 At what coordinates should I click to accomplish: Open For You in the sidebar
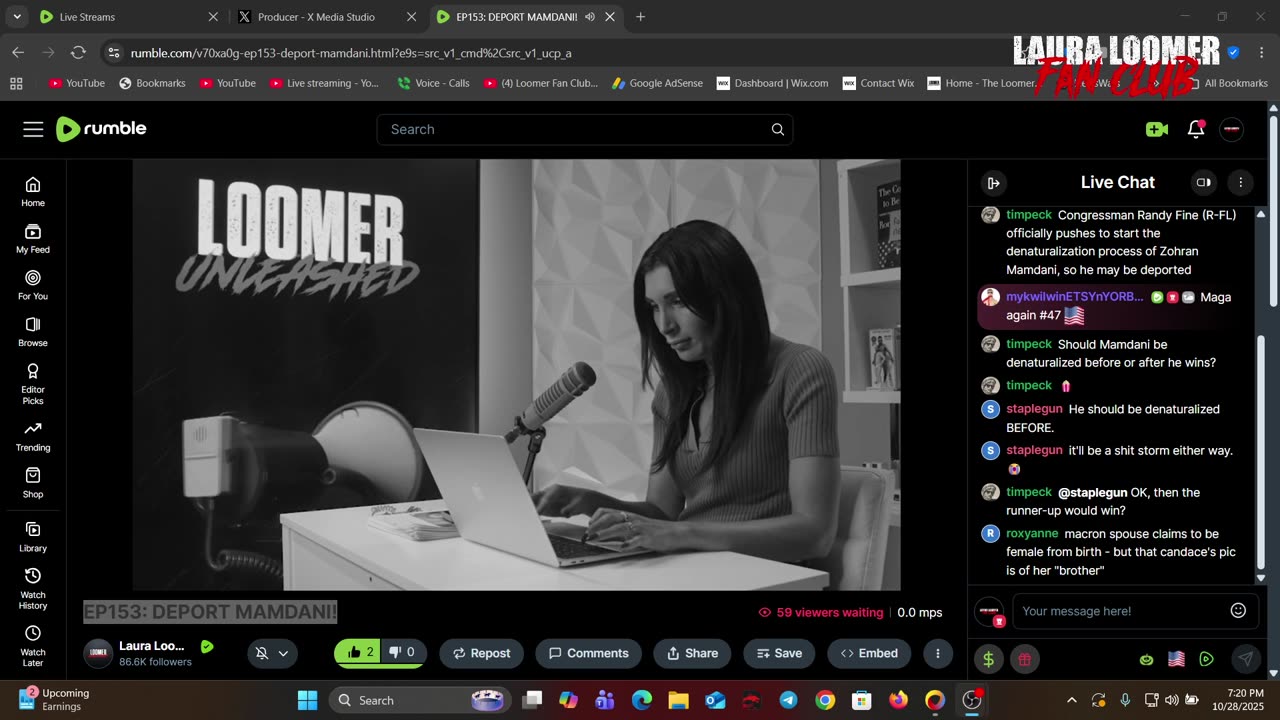pyautogui.click(x=33, y=285)
